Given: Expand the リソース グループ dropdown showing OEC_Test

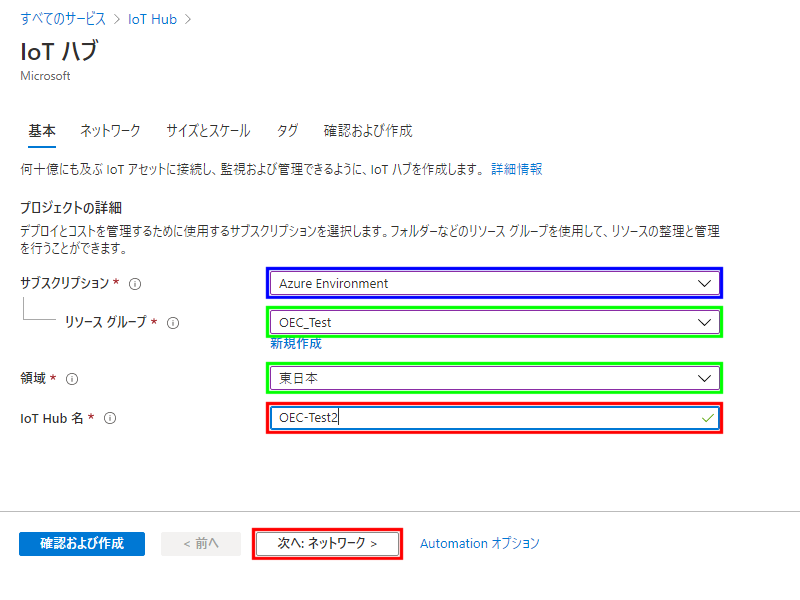Looking at the screenshot, I should click(x=494, y=322).
